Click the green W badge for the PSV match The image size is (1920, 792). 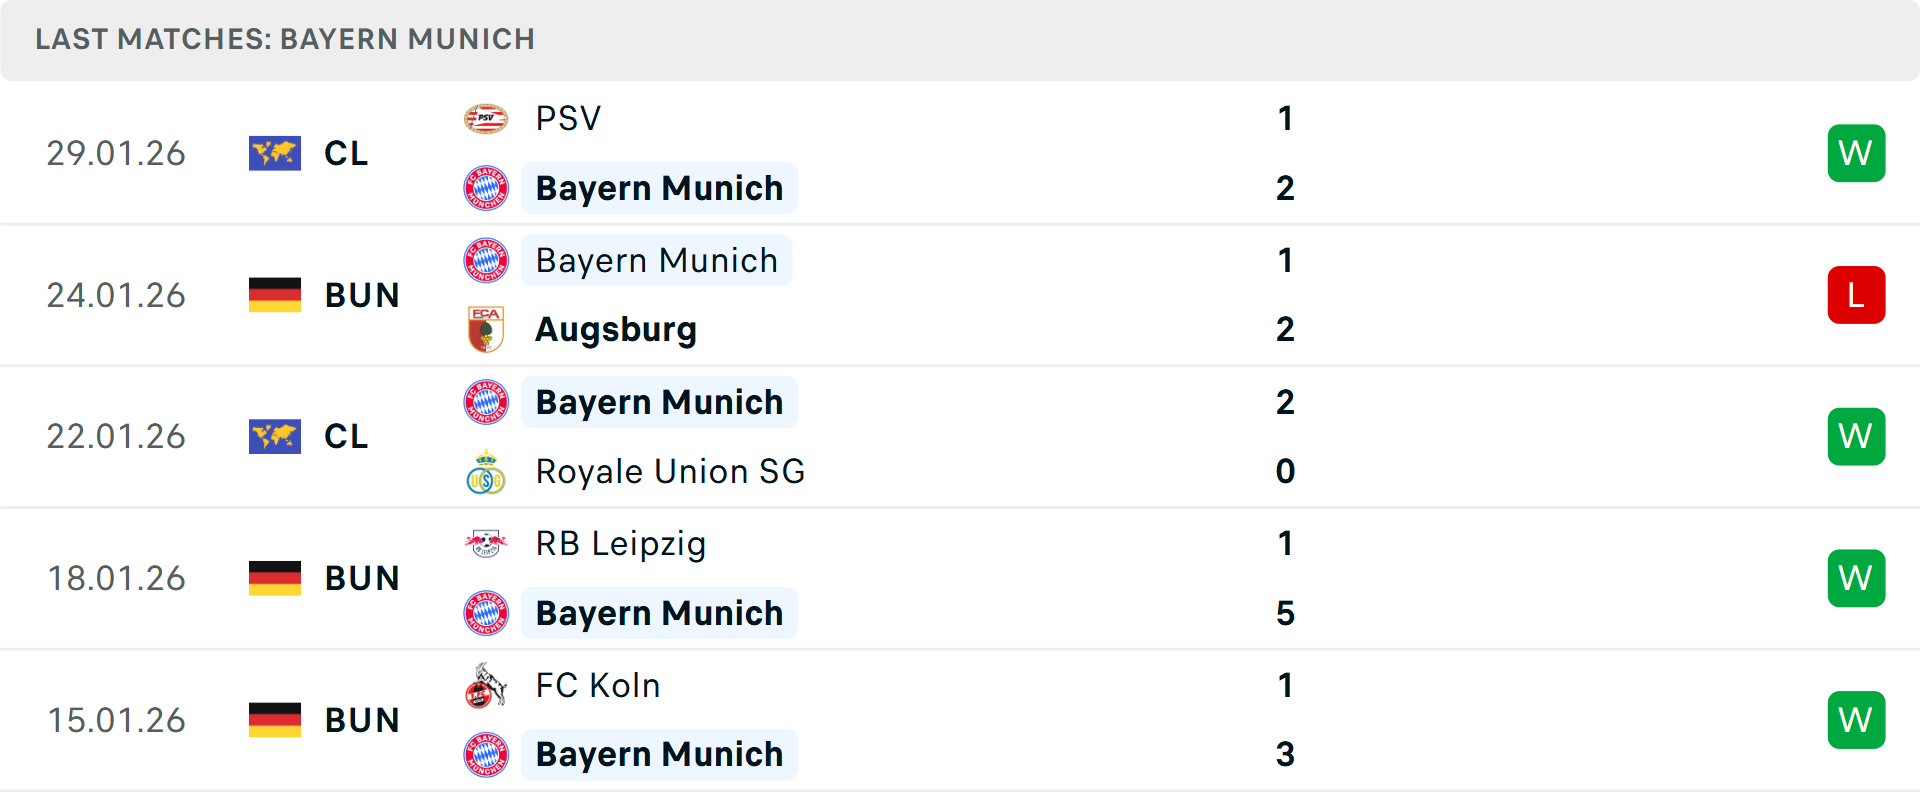[x=1856, y=153]
